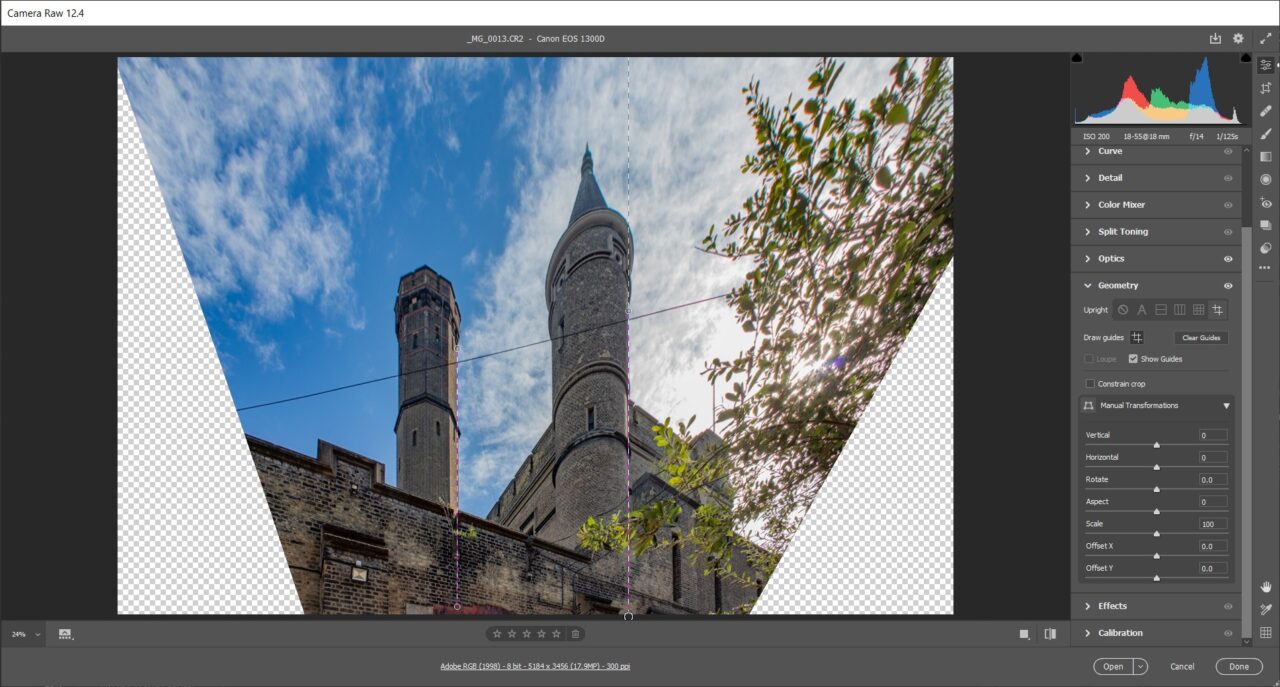Select the Radial Filter tool

click(x=1266, y=179)
